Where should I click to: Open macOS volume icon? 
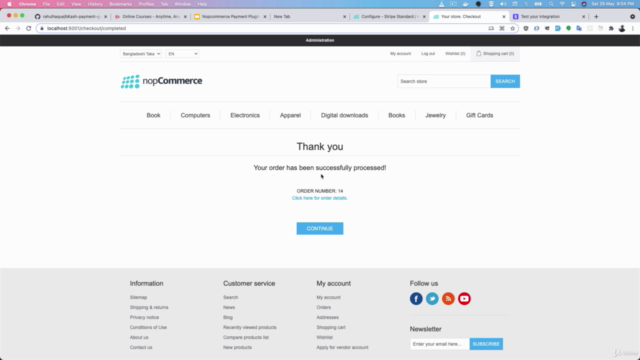[503, 4]
